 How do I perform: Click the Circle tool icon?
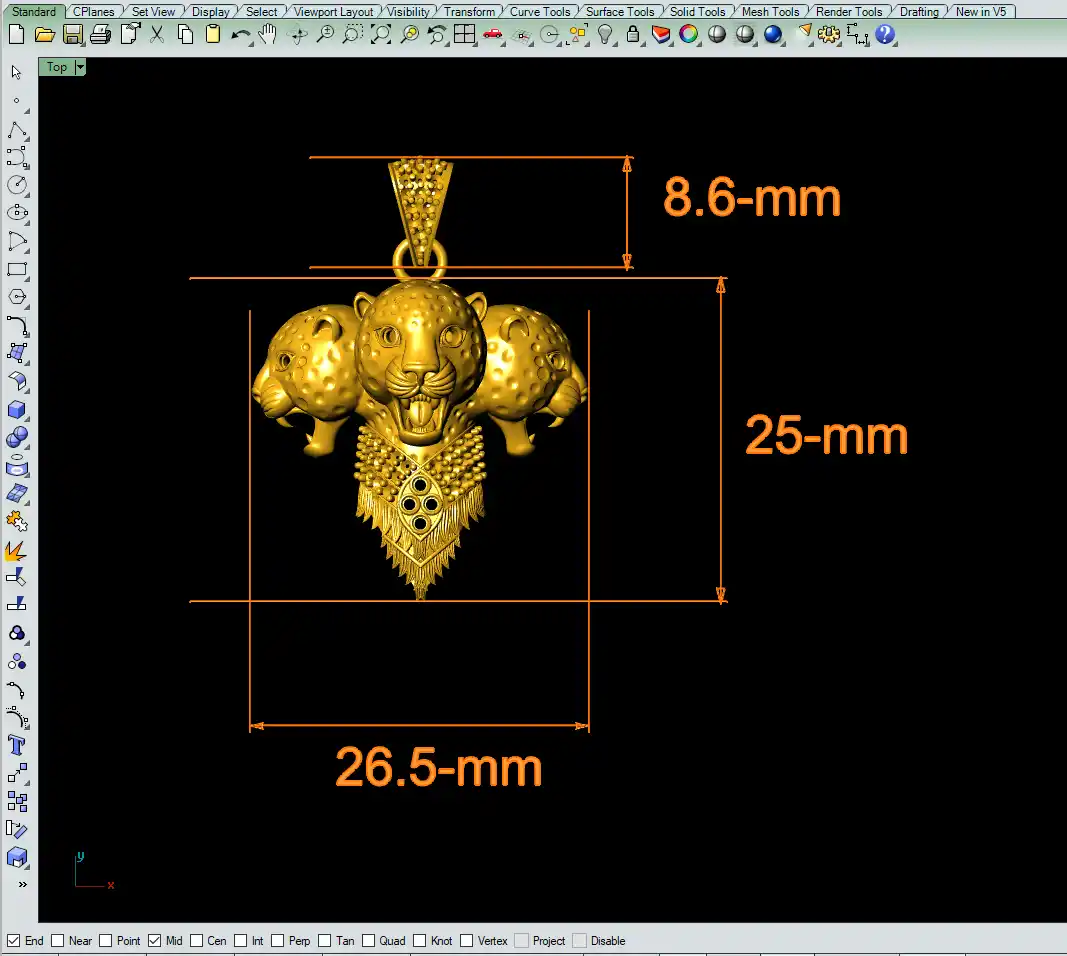(17, 185)
